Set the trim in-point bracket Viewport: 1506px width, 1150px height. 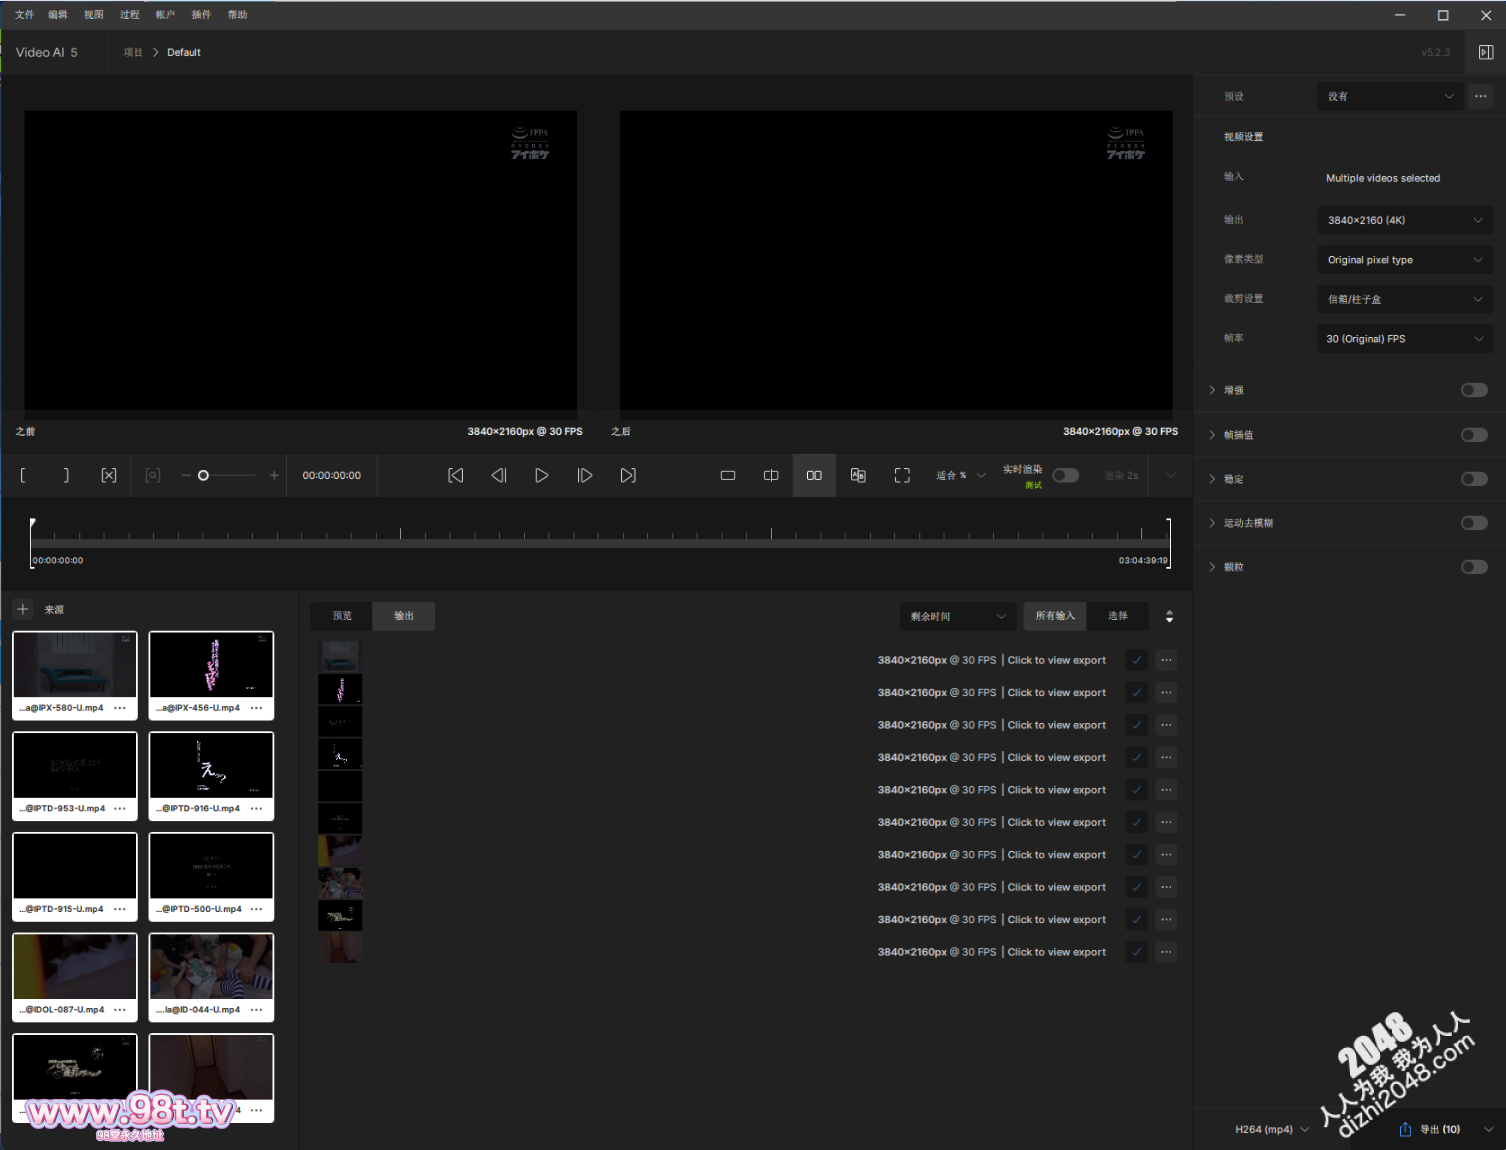tap(23, 476)
